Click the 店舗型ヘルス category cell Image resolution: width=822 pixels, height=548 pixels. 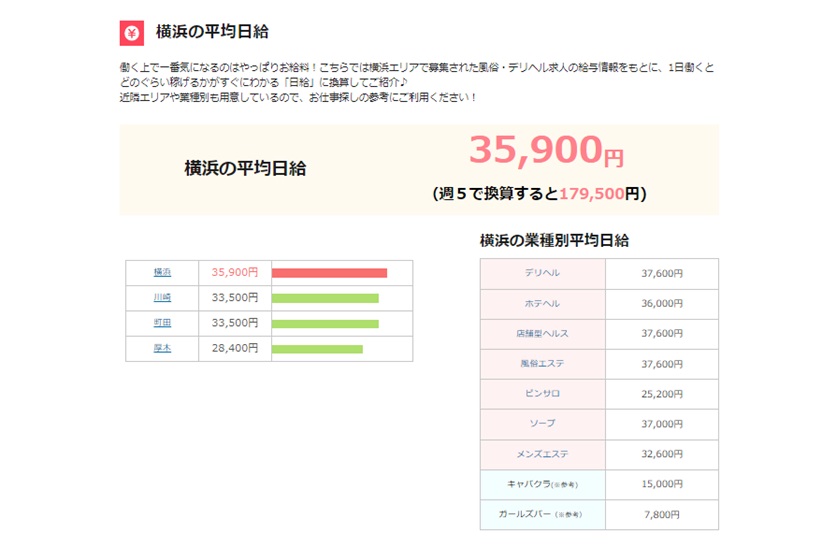pos(542,333)
